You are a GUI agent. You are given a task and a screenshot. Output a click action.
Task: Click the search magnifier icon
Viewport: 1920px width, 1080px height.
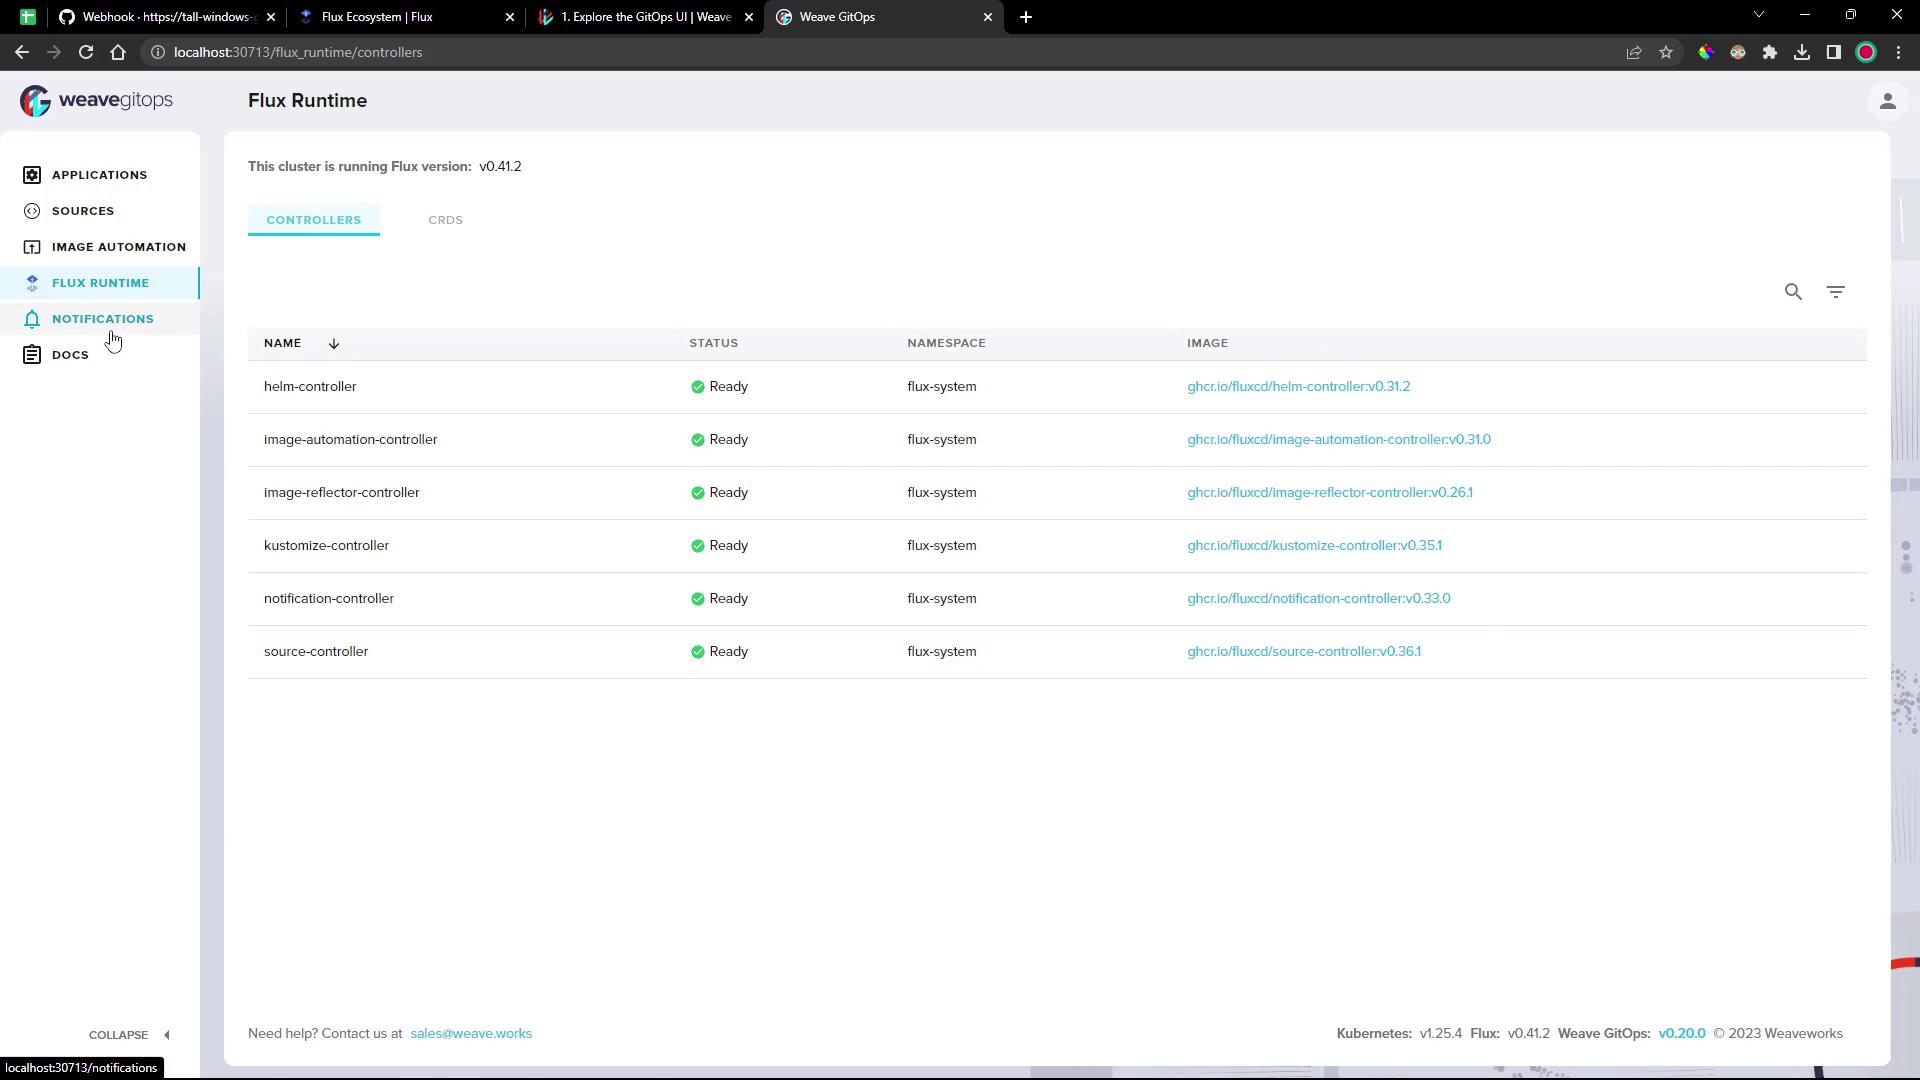(x=1793, y=292)
